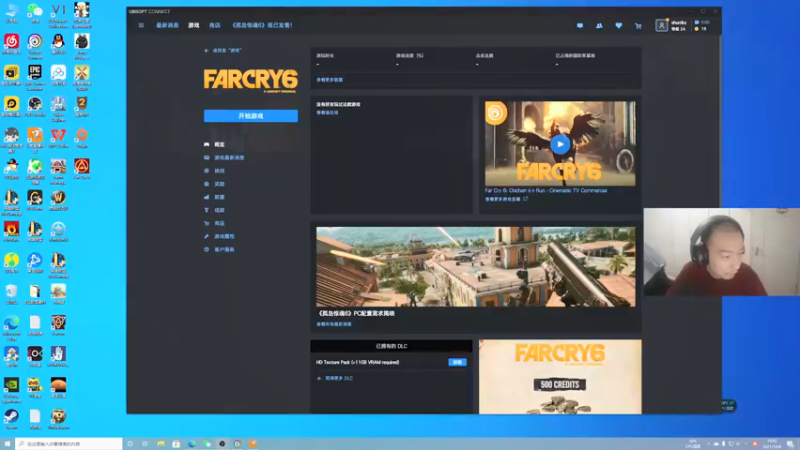Viewport: 800px width, 450px height.
Task: Click the blue HD Texture Pack button
Action: tap(457, 362)
